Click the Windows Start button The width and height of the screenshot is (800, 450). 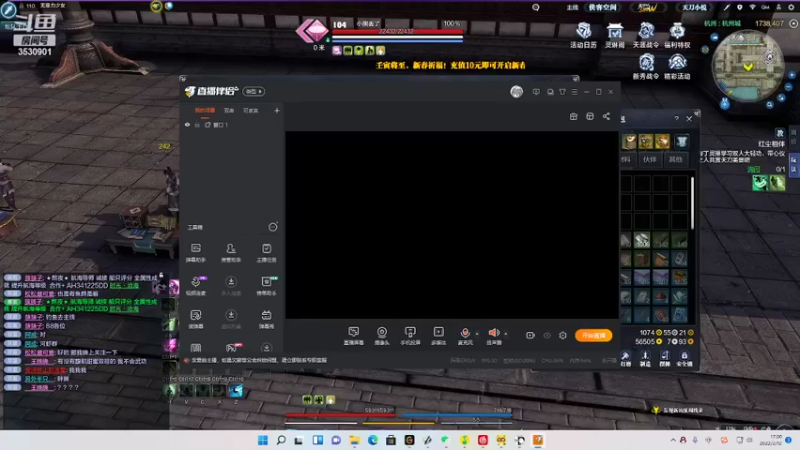point(263,440)
